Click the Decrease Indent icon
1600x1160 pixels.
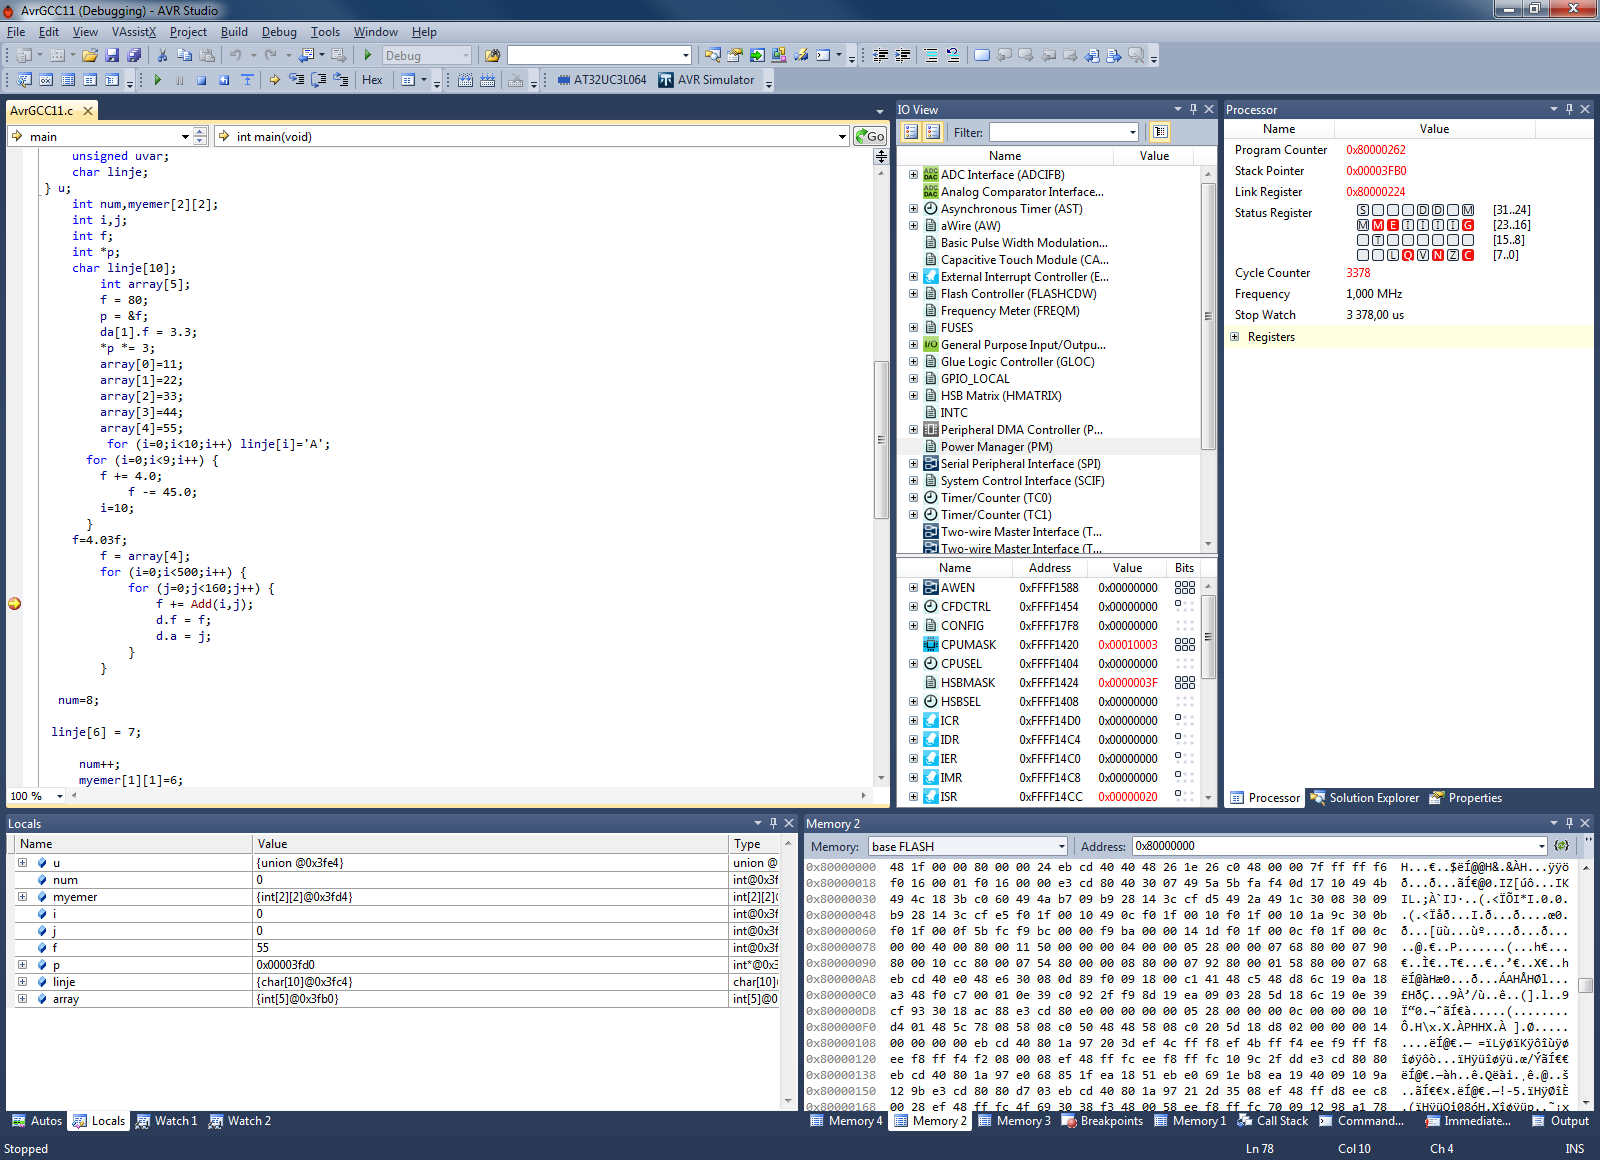click(x=880, y=55)
